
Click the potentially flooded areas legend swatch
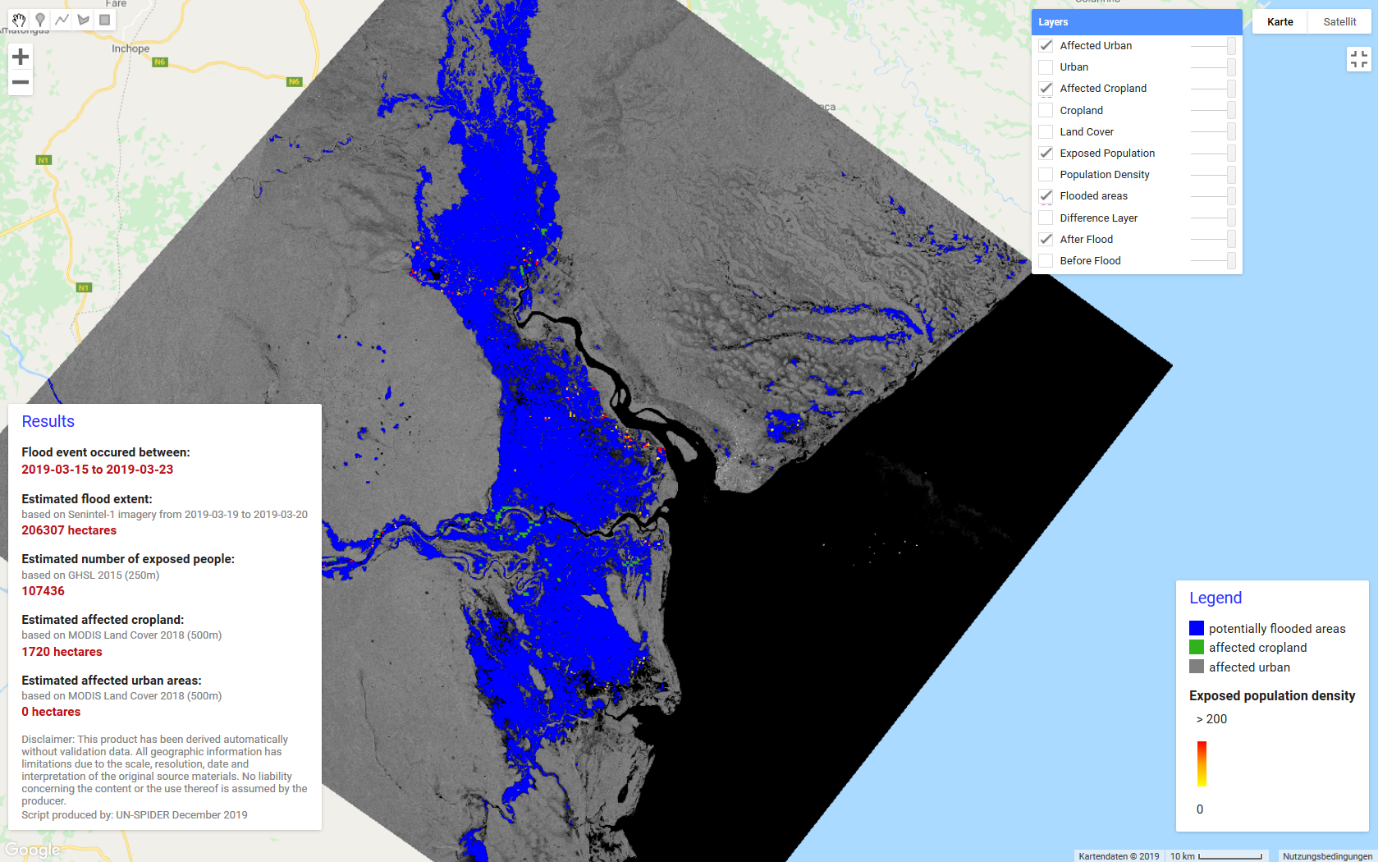[x=1195, y=627]
